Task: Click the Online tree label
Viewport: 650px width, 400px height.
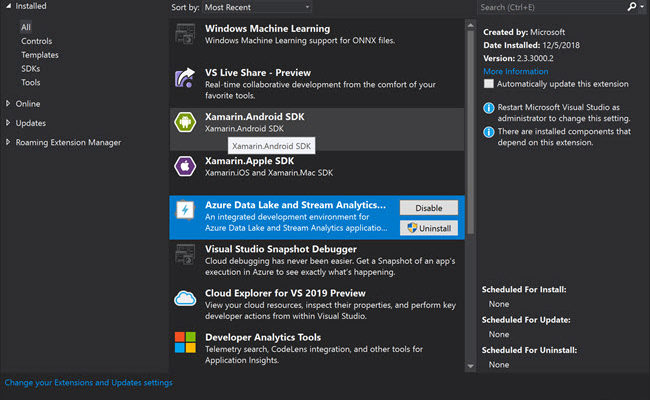Action: click(x=28, y=104)
